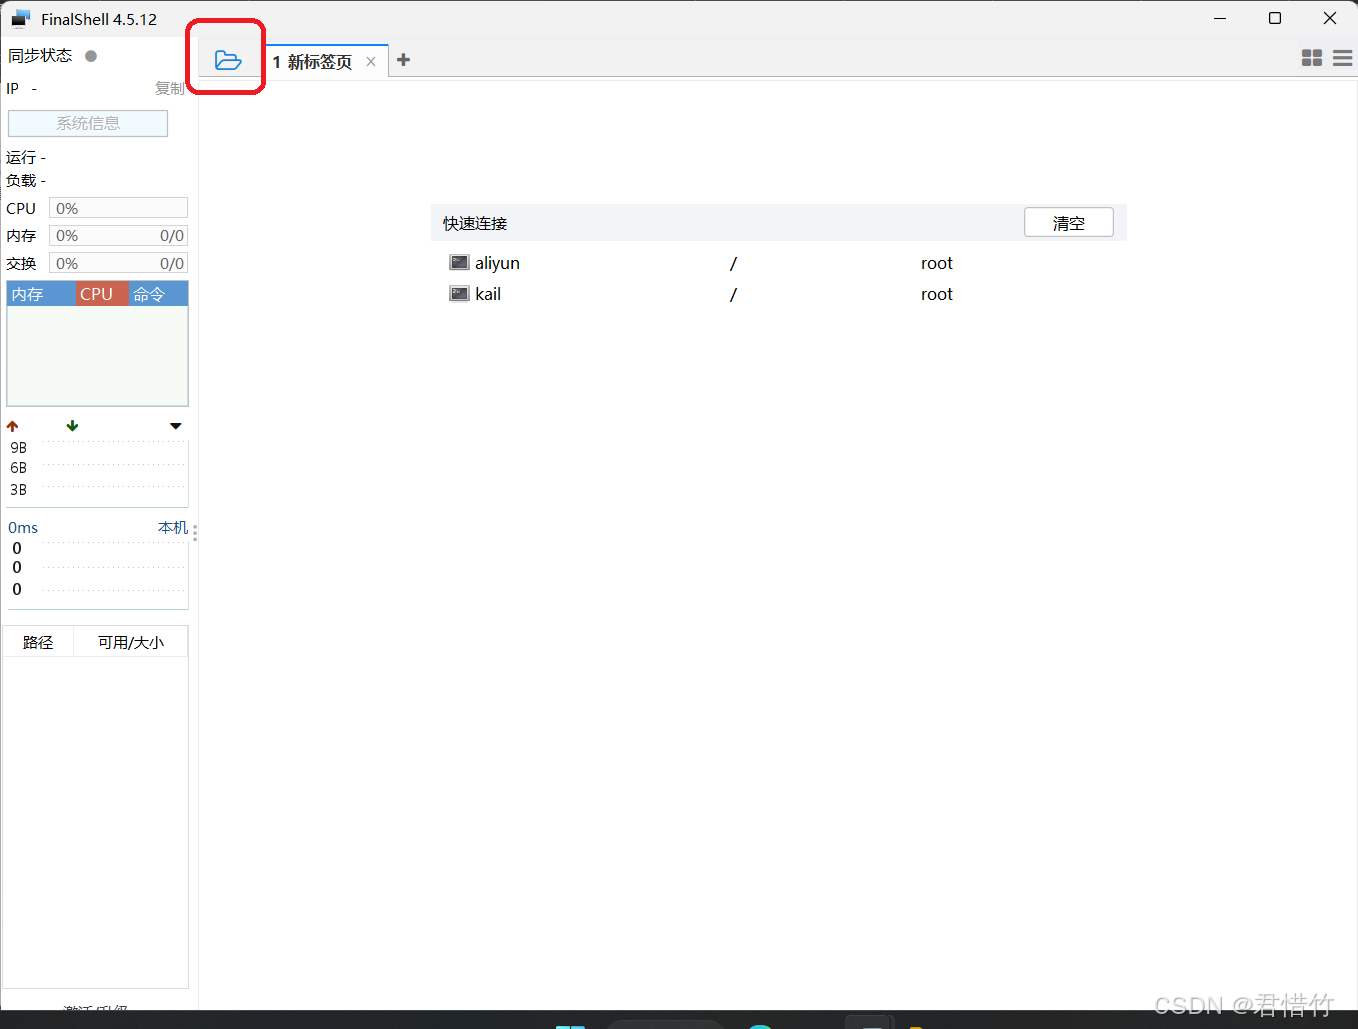Switch to grid layout view icon

click(1312, 58)
